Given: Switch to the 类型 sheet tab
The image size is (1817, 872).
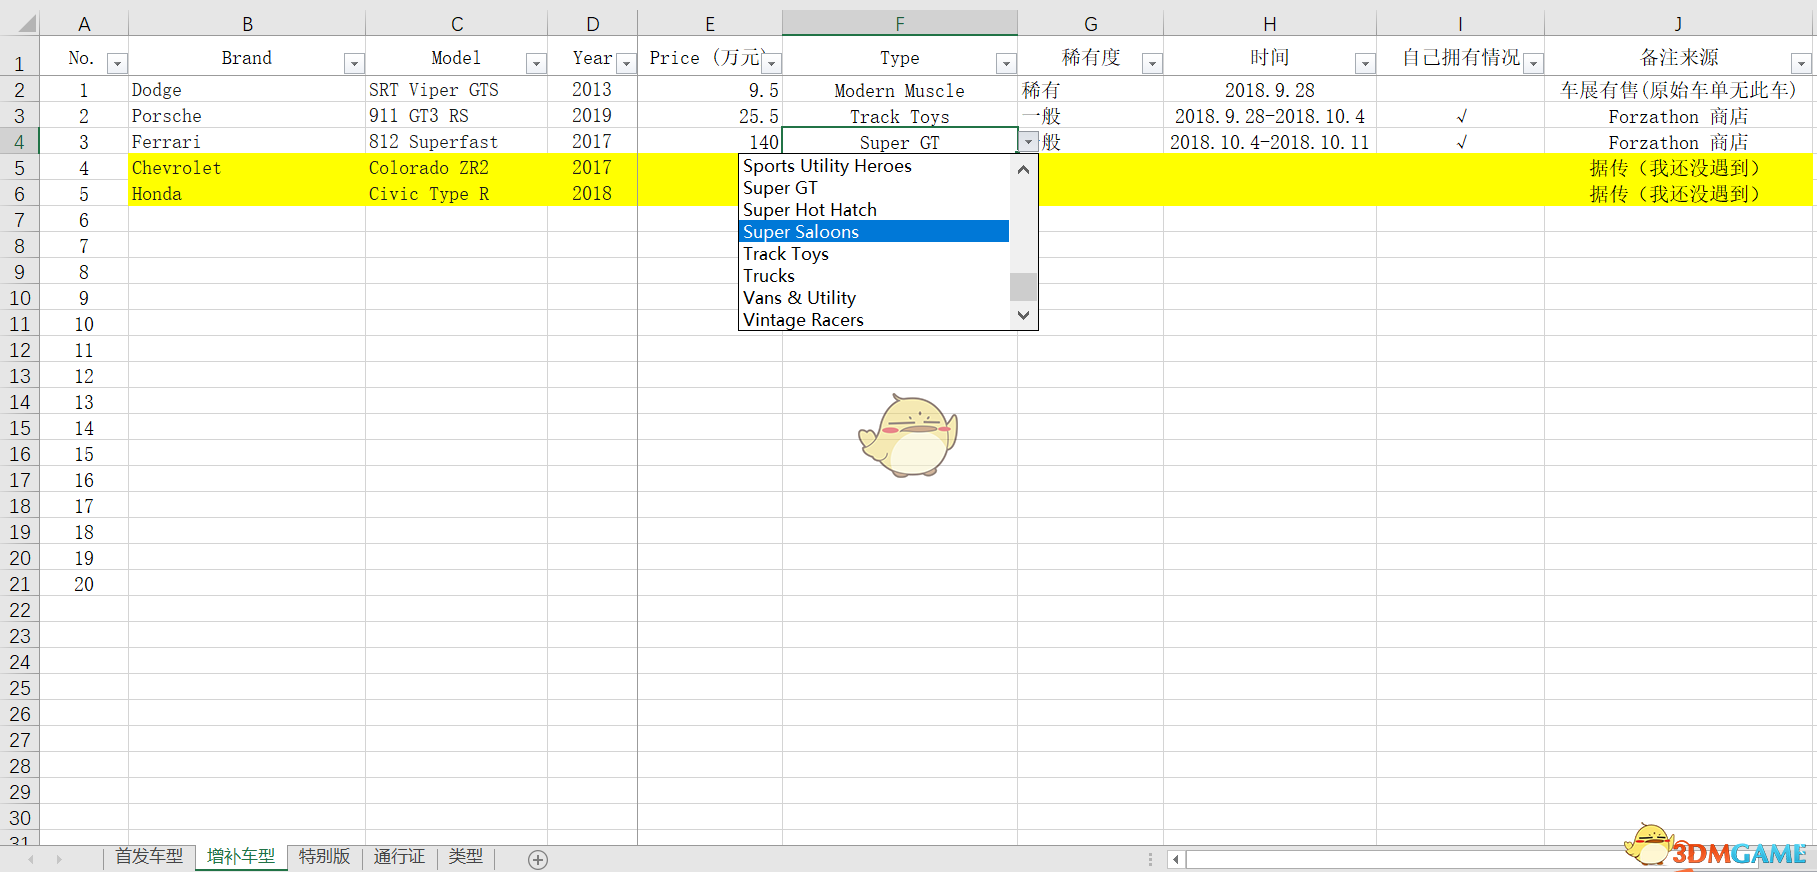Looking at the screenshot, I should coord(466,857).
